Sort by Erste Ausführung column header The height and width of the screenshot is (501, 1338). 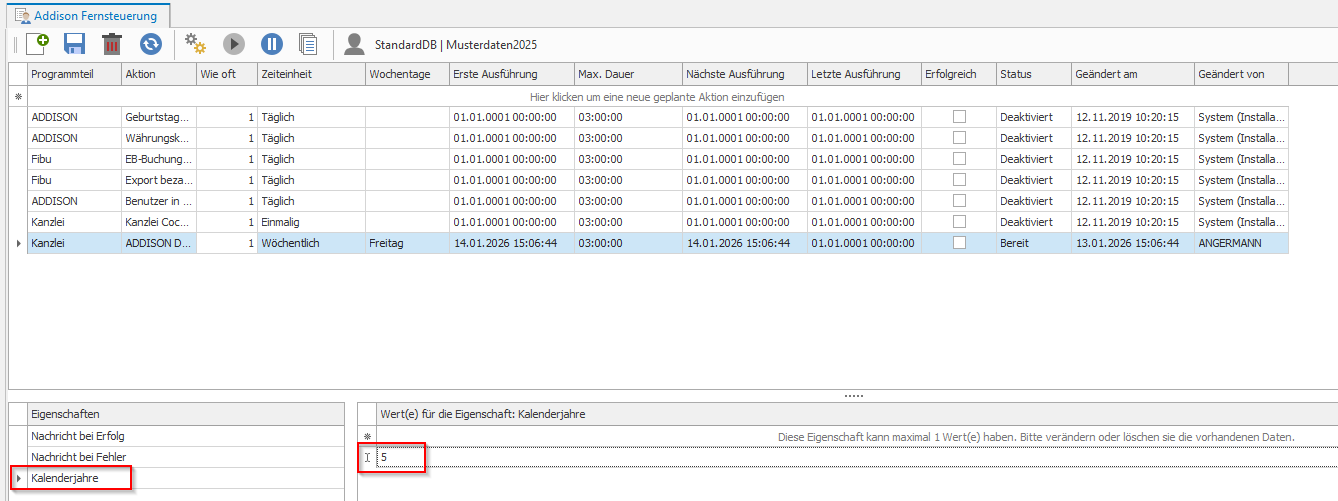[x=511, y=74]
